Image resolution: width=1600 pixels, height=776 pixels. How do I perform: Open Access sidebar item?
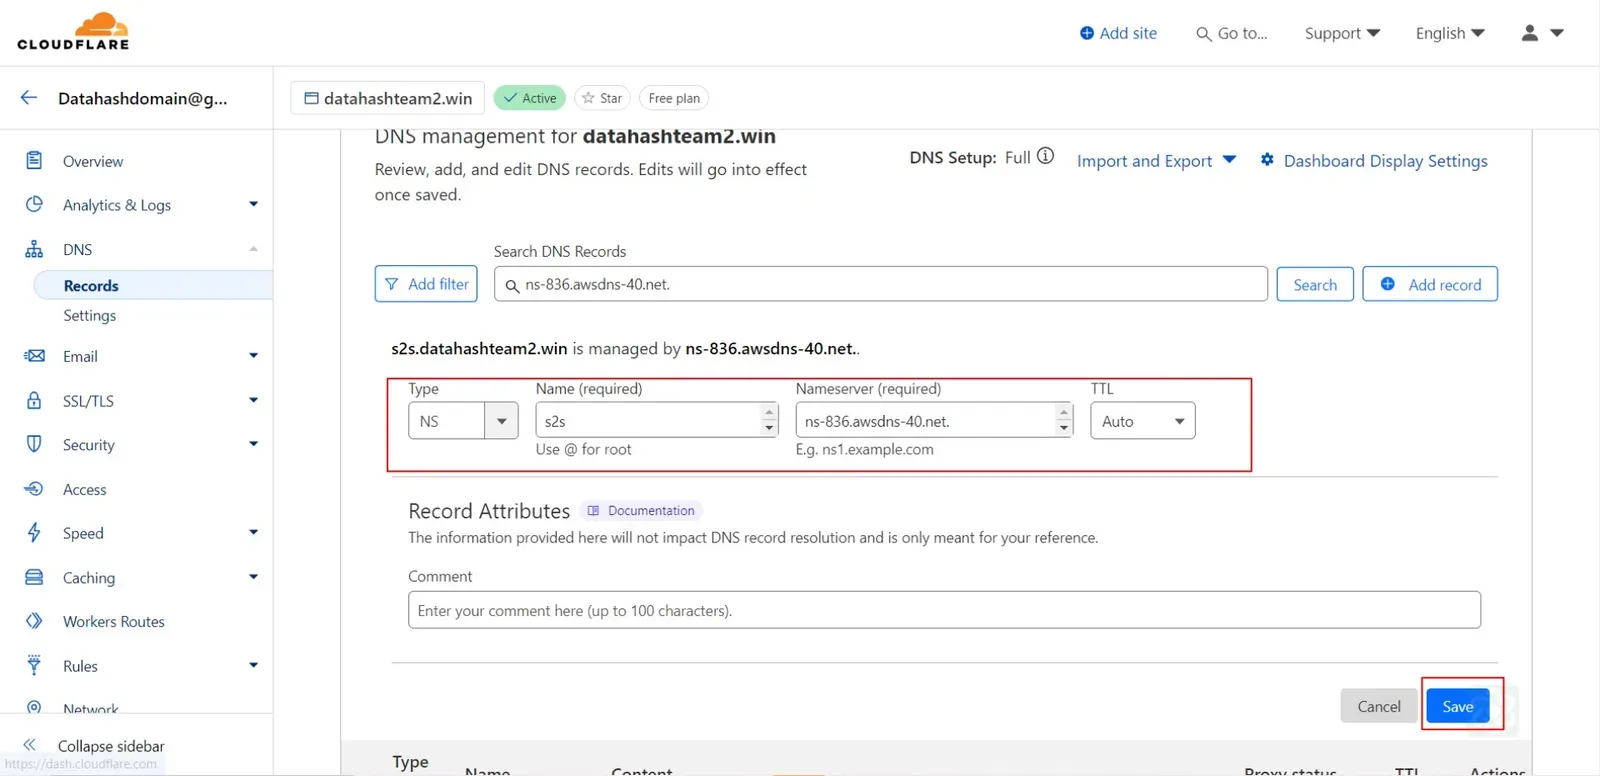84,489
